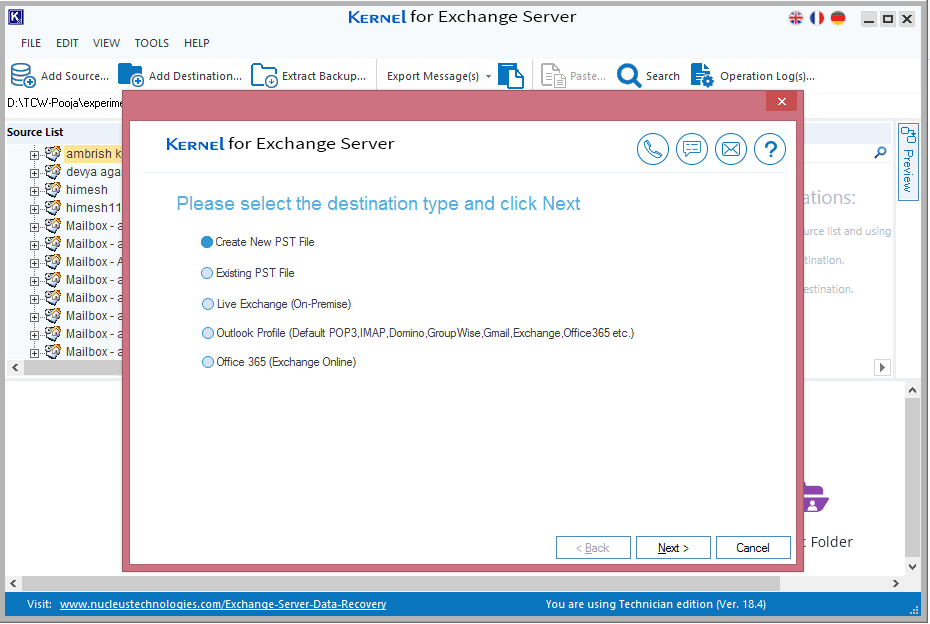Viewport: 930px width, 624px height.
Task: Click the mailbox icon beside himesh
Action: pyautogui.click(x=53, y=189)
